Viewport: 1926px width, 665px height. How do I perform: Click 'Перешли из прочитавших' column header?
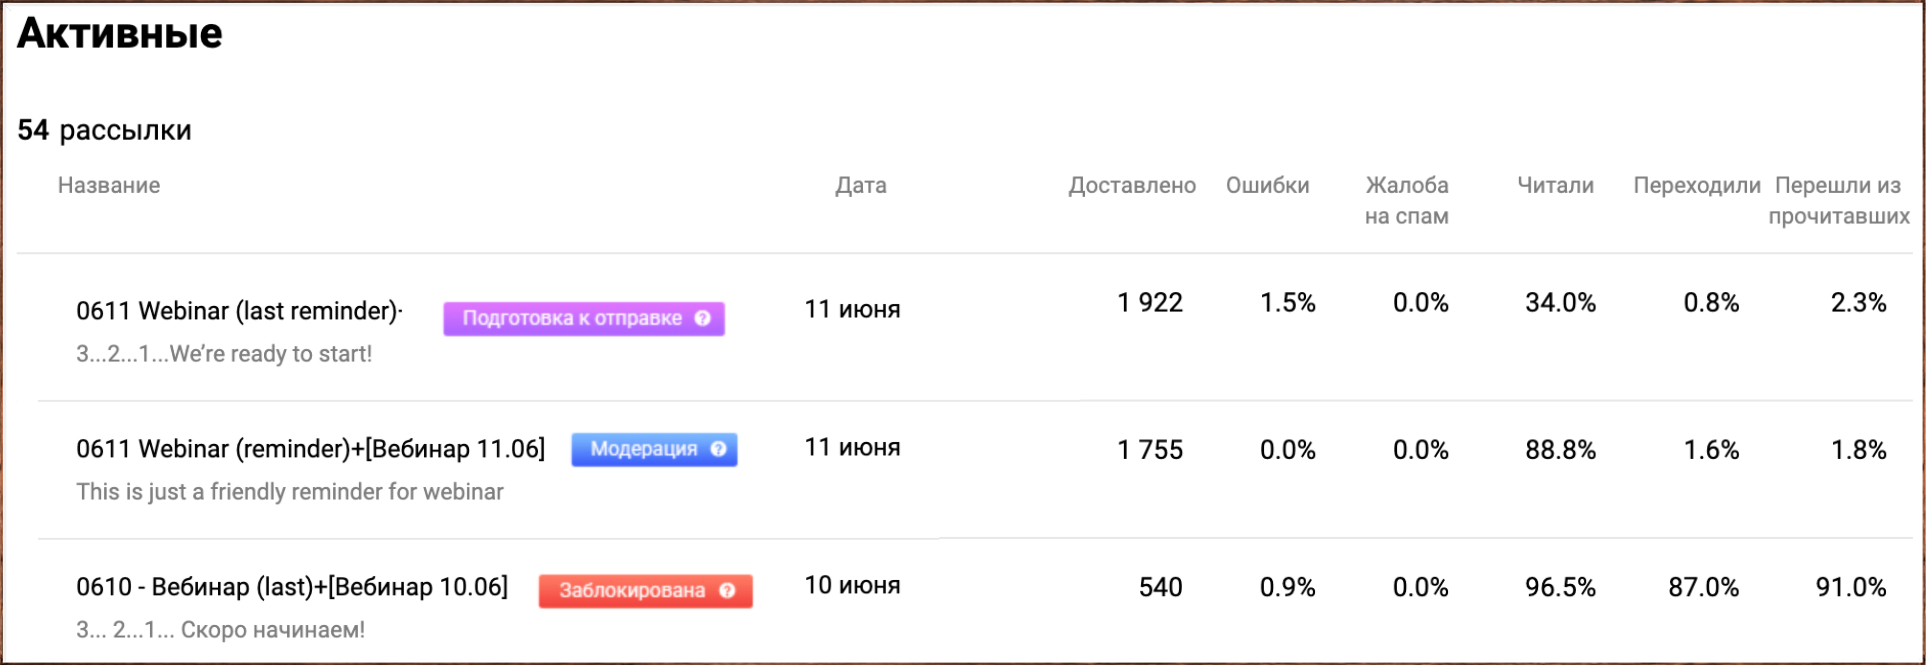(x=1838, y=200)
